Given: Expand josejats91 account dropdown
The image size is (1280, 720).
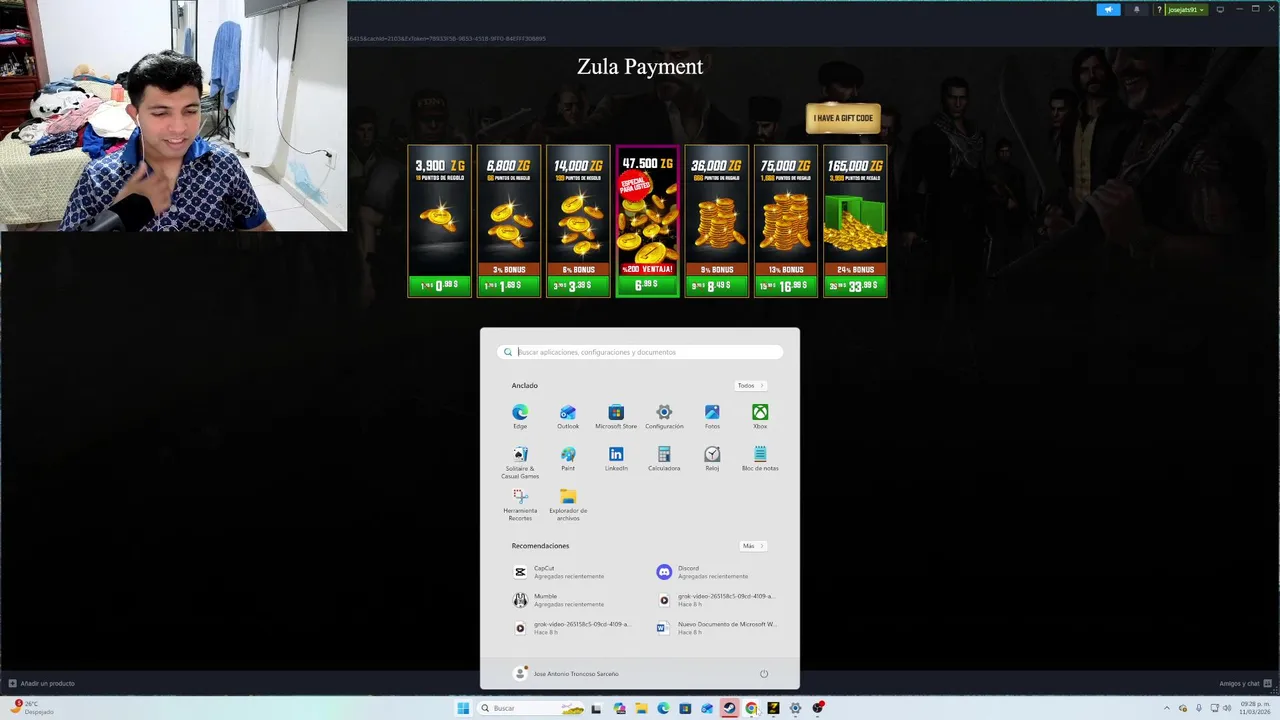Looking at the screenshot, I should [x=1187, y=9].
